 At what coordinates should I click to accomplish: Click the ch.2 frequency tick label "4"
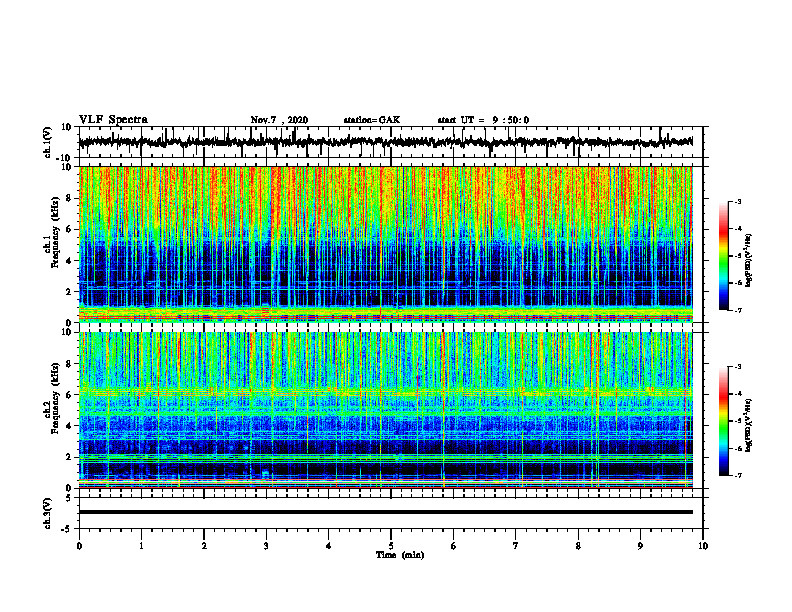pyautogui.click(x=70, y=426)
